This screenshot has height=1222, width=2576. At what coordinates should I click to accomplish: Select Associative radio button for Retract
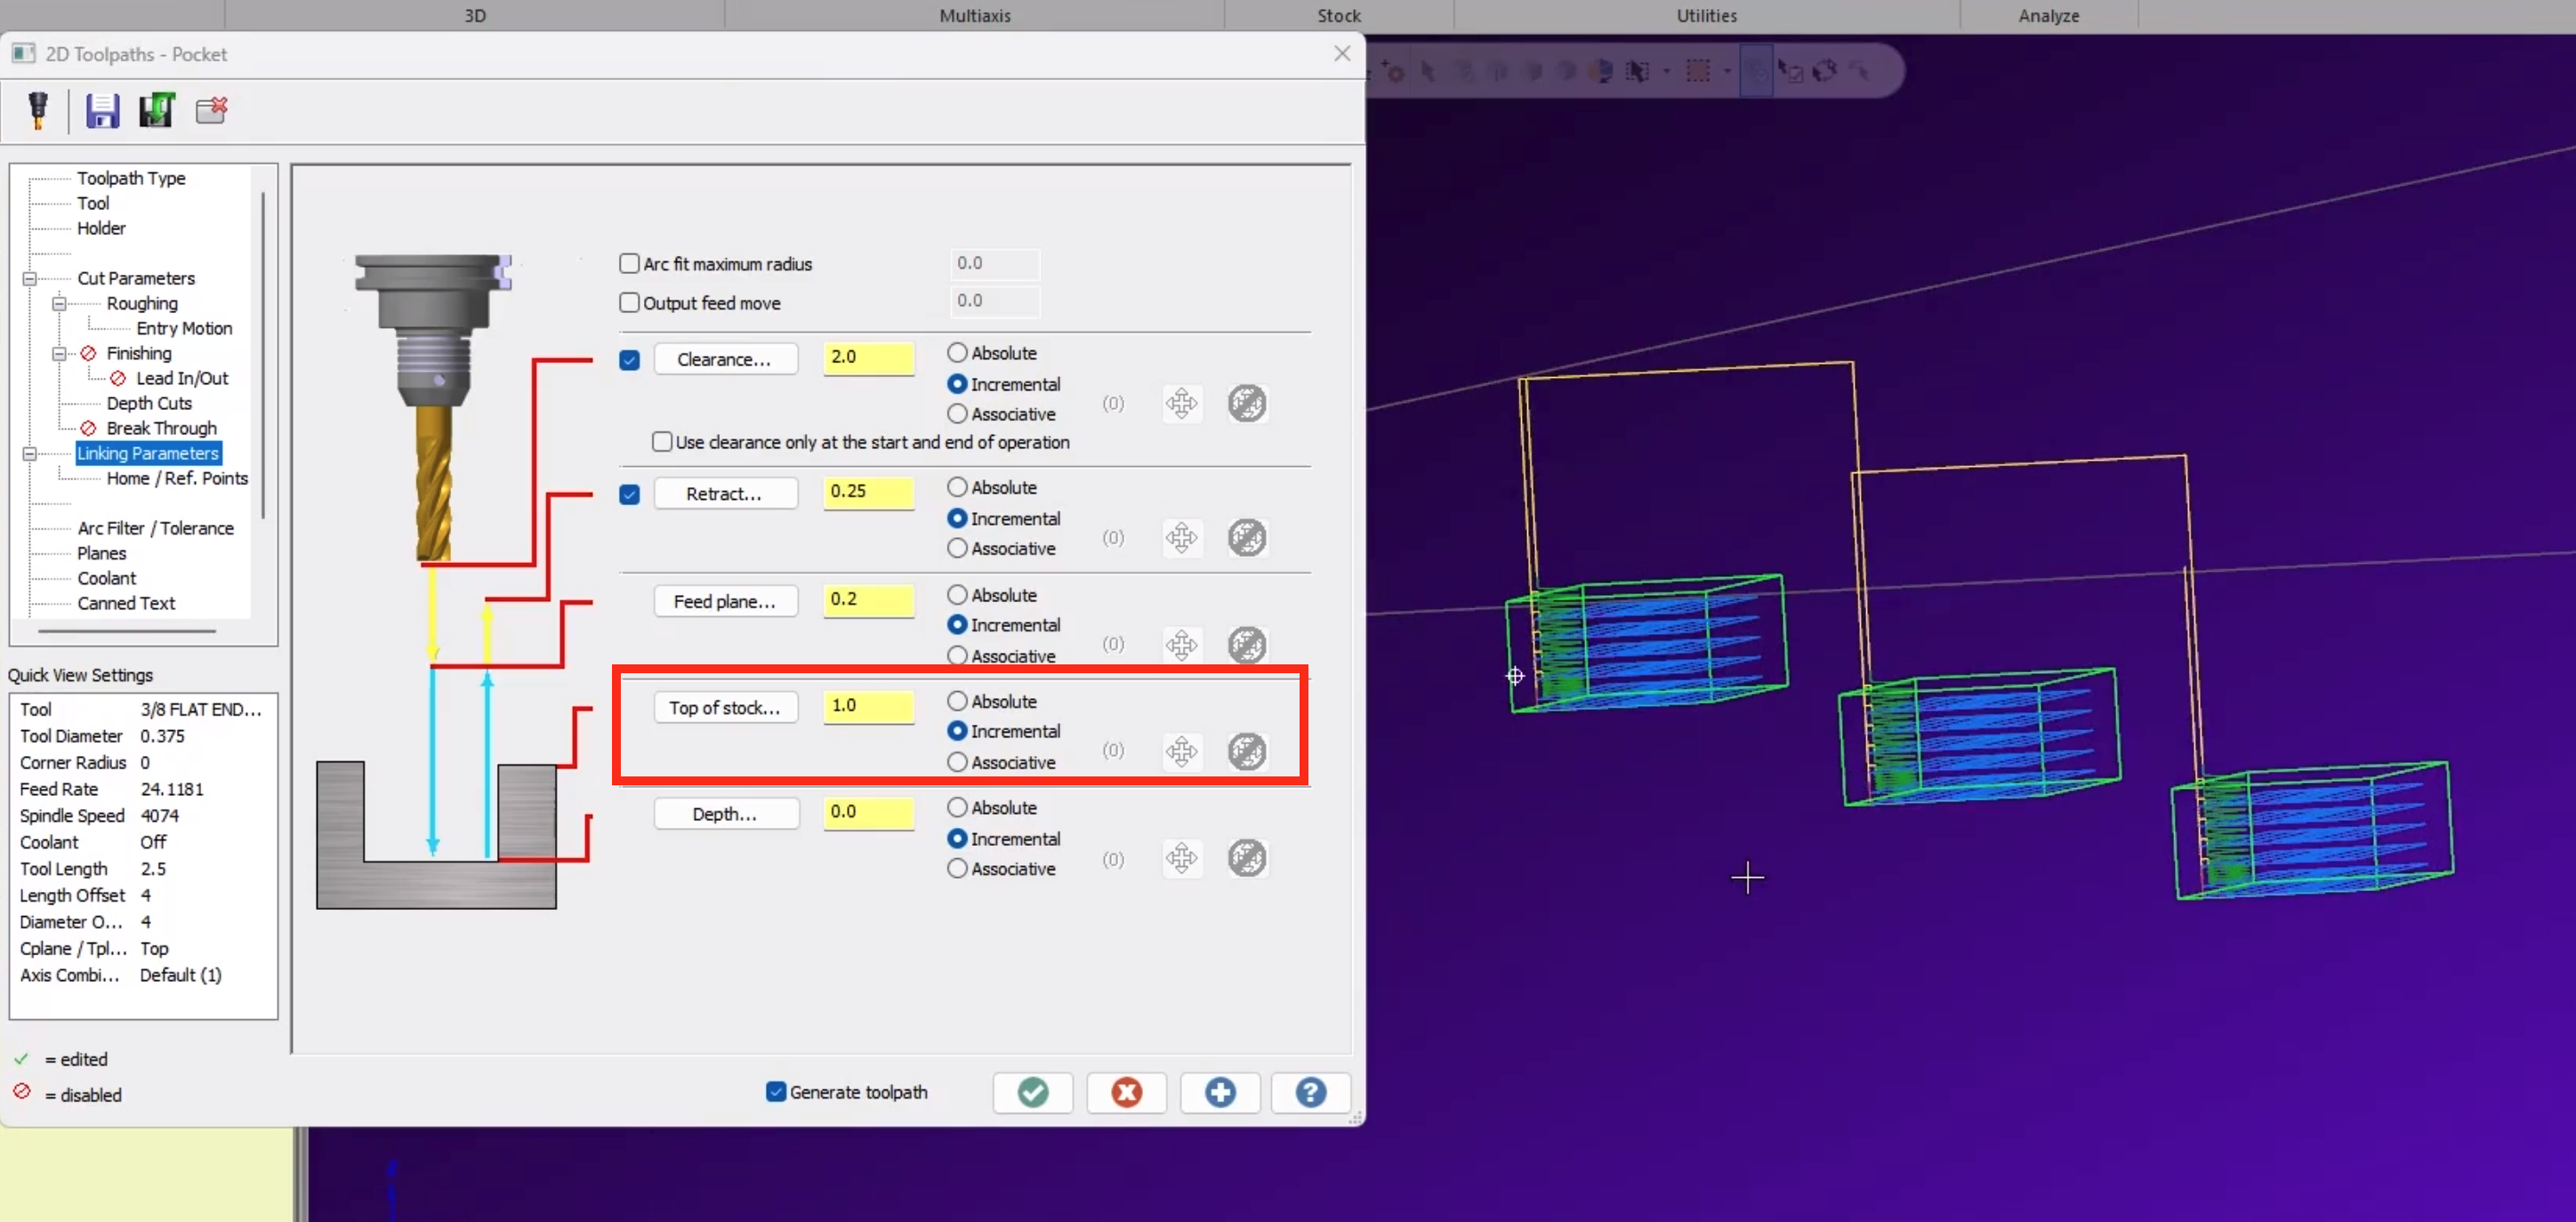(x=958, y=547)
